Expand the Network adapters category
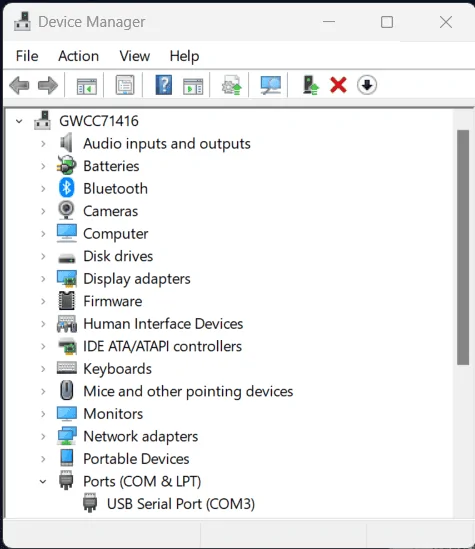The height and width of the screenshot is (549, 475). (x=43, y=436)
